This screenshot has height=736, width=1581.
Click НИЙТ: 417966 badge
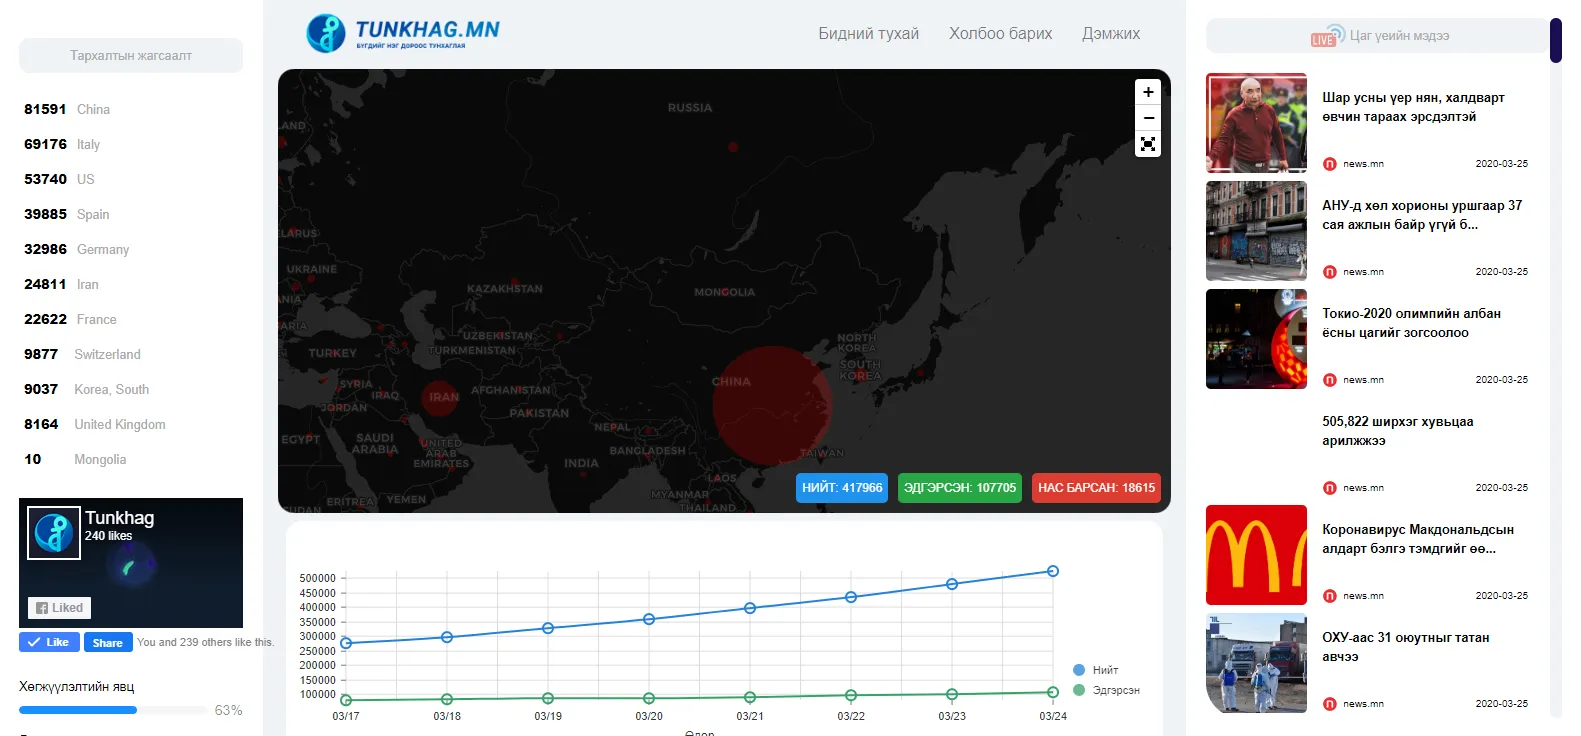(x=842, y=488)
